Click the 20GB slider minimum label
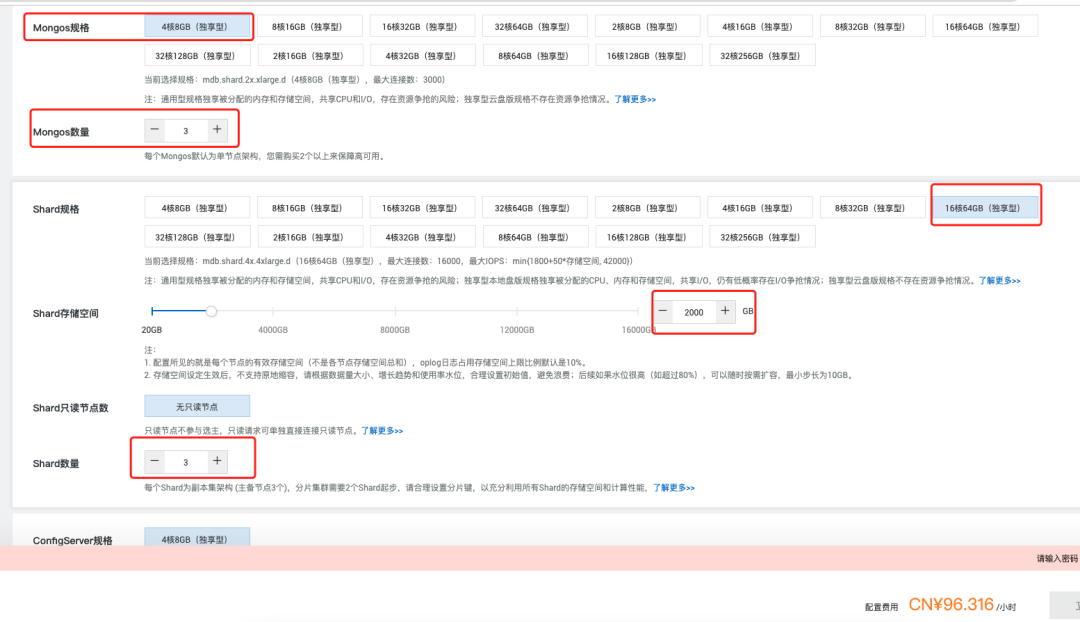The height and width of the screenshot is (622, 1080). (152, 330)
